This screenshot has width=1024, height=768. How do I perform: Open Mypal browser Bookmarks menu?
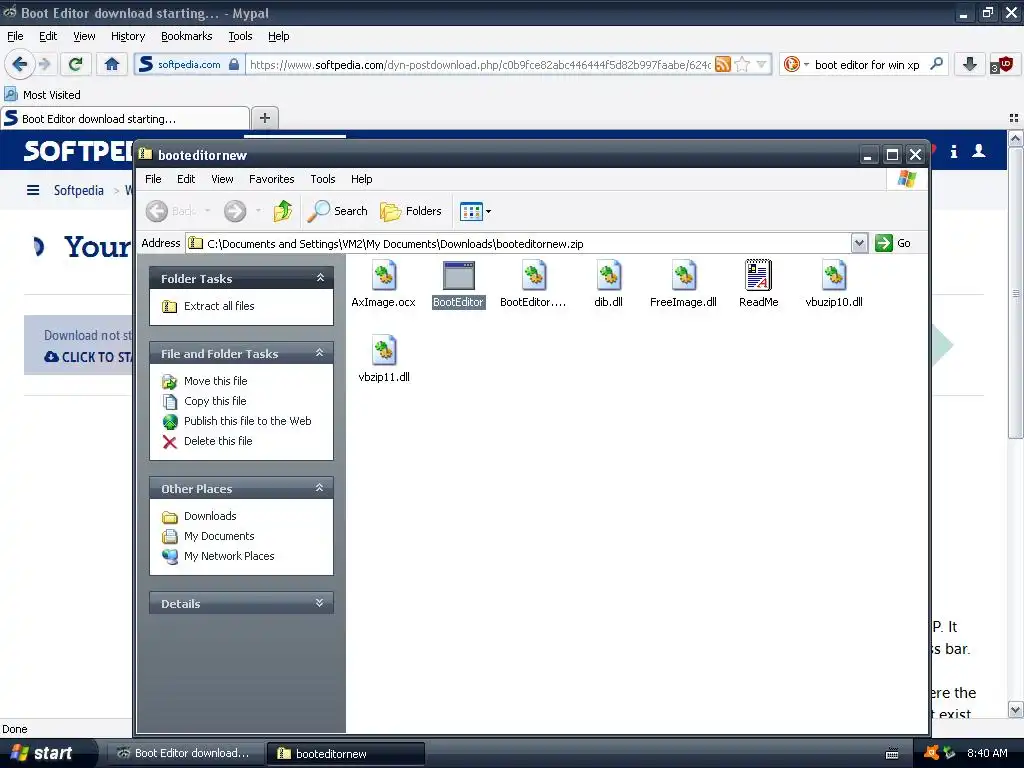click(186, 36)
